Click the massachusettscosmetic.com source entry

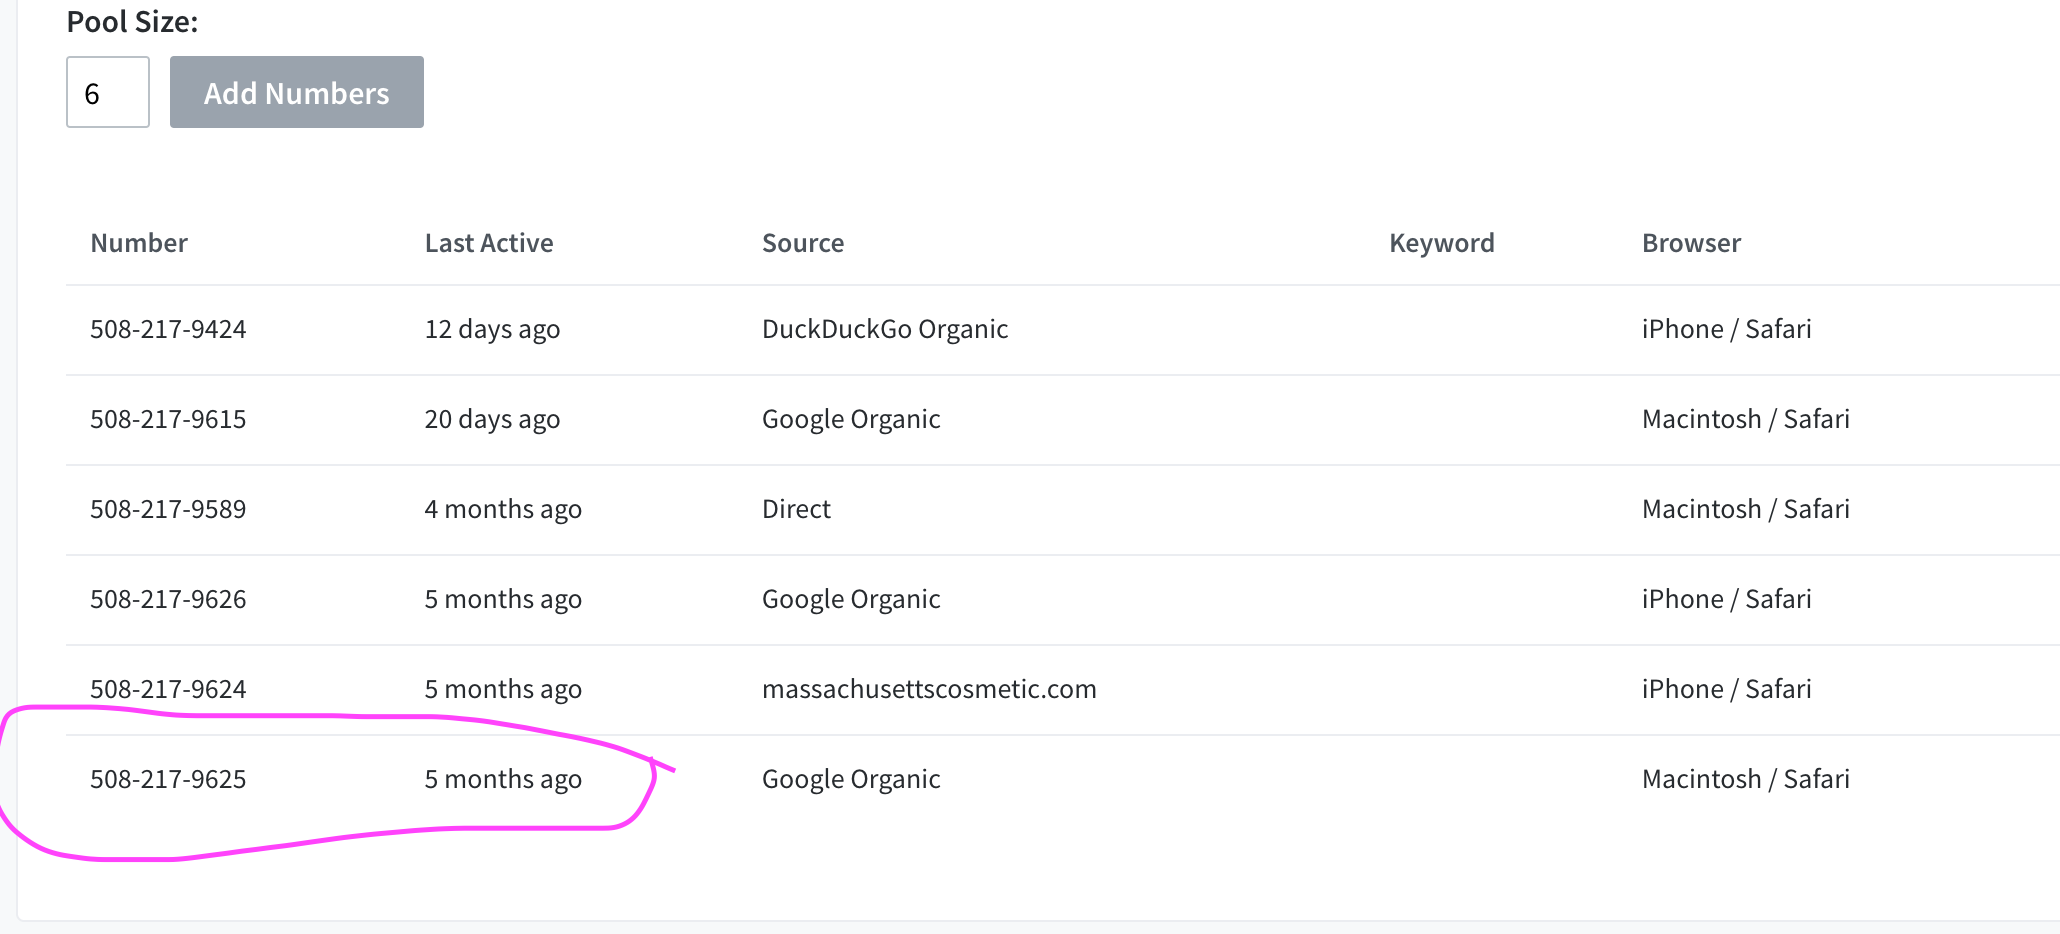point(929,689)
